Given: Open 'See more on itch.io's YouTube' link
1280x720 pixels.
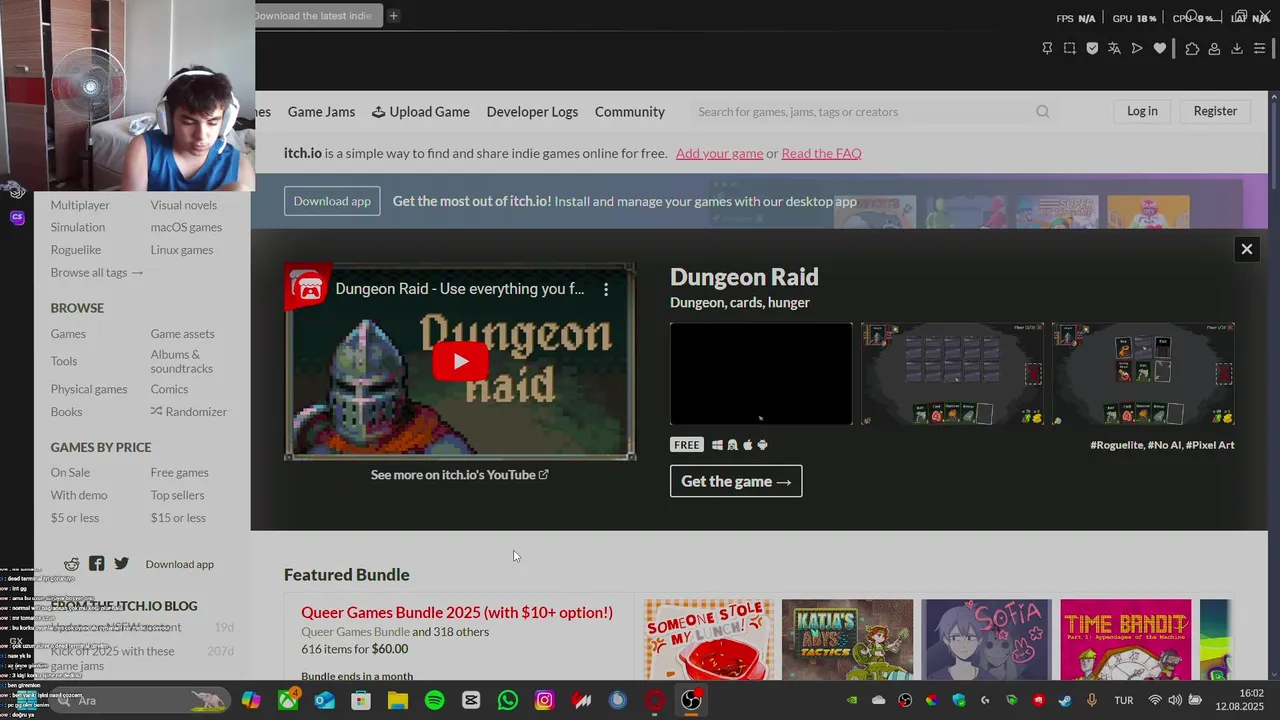Looking at the screenshot, I should 459,474.
